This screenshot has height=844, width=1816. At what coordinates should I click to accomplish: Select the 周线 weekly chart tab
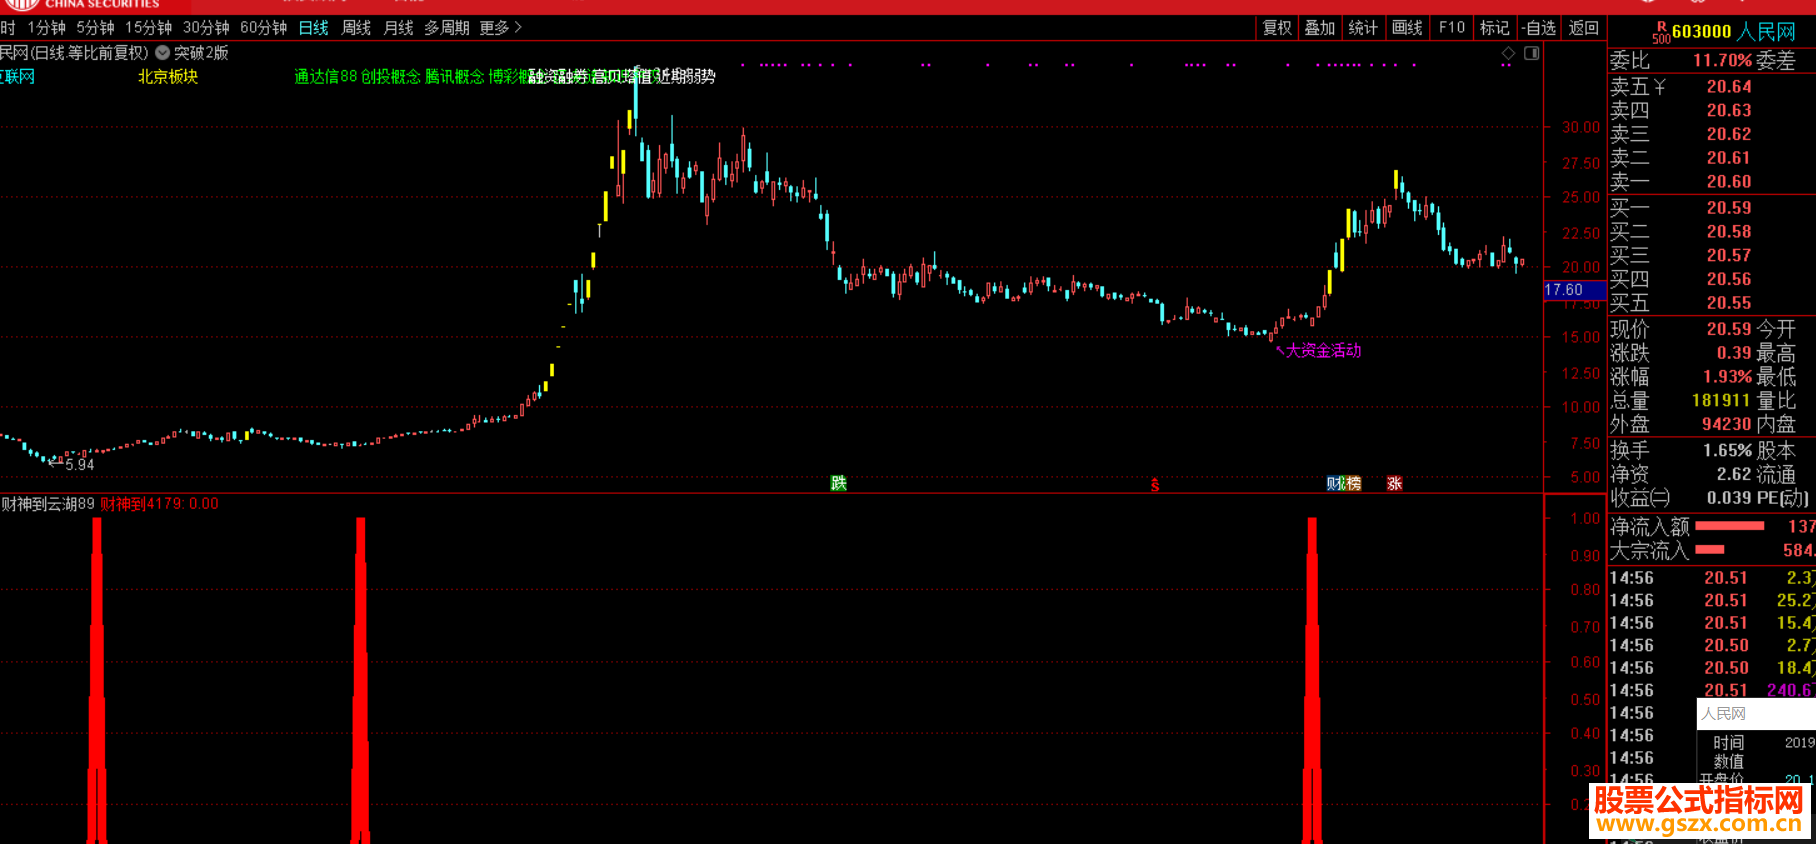[x=356, y=28]
